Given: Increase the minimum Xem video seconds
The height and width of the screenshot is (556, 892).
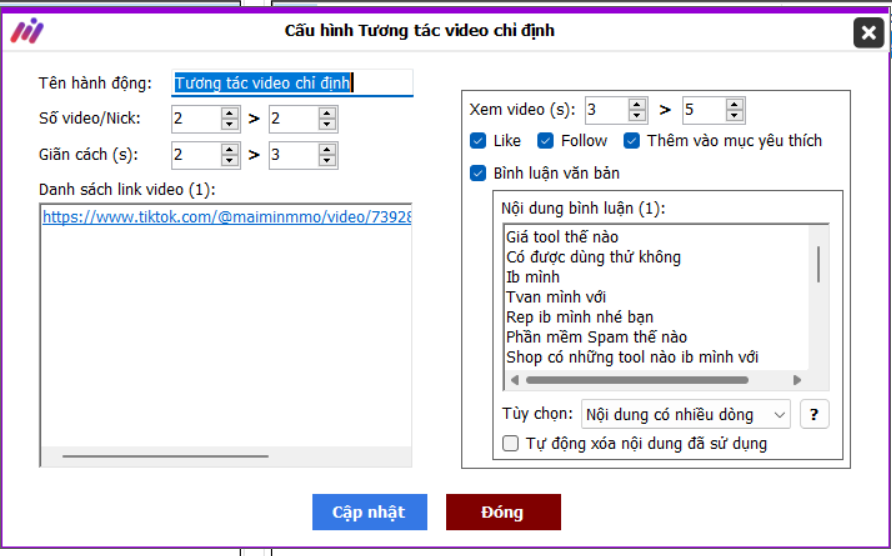Looking at the screenshot, I should 637,104.
